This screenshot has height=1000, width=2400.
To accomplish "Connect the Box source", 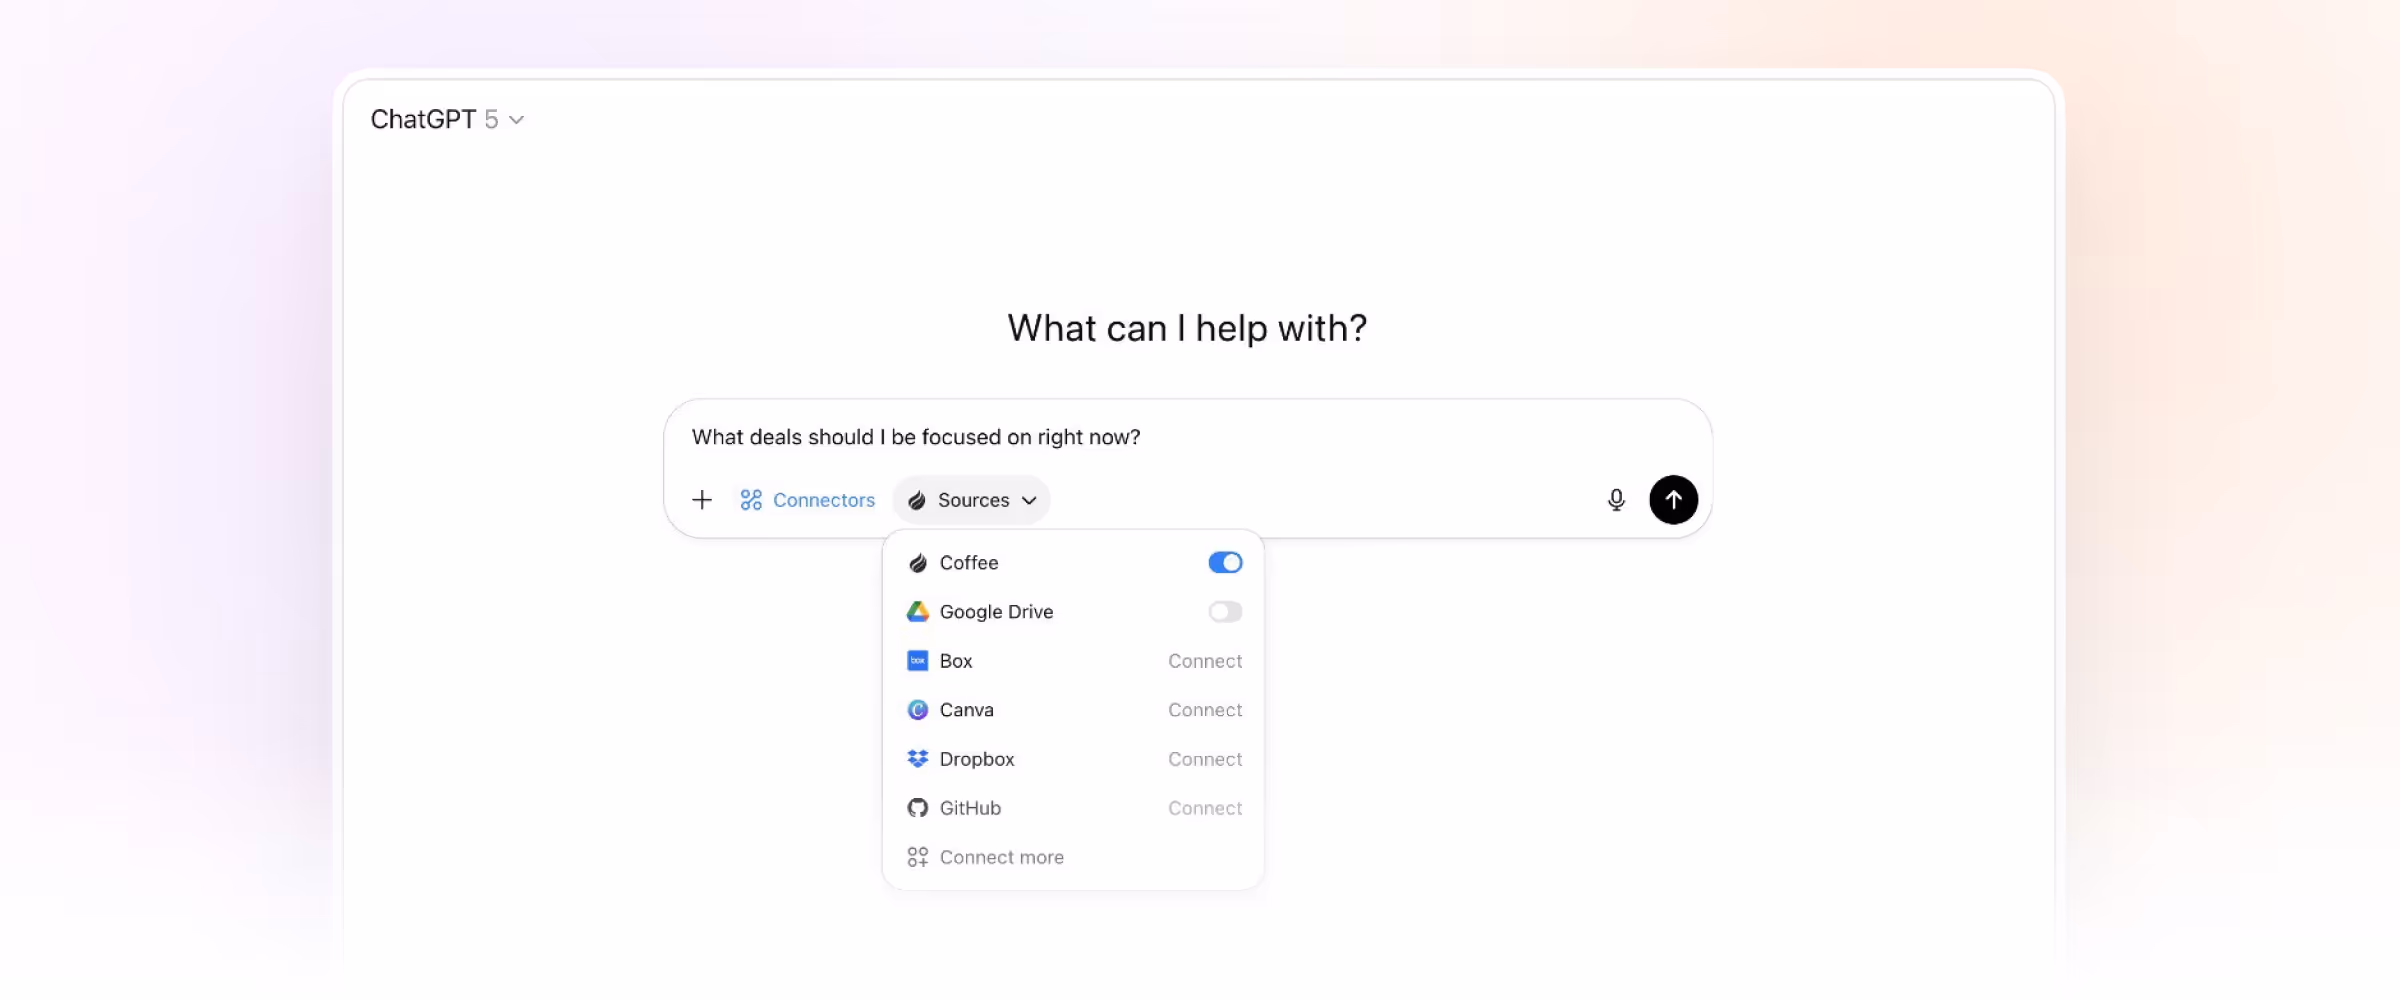I will 1205,661.
